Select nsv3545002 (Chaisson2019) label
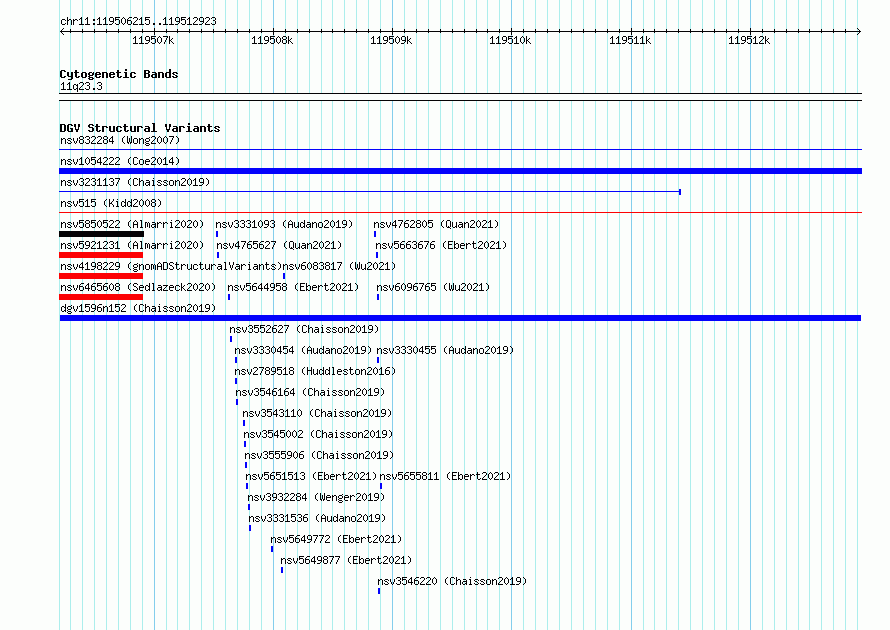This screenshot has width=890, height=630. tap(318, 434)
